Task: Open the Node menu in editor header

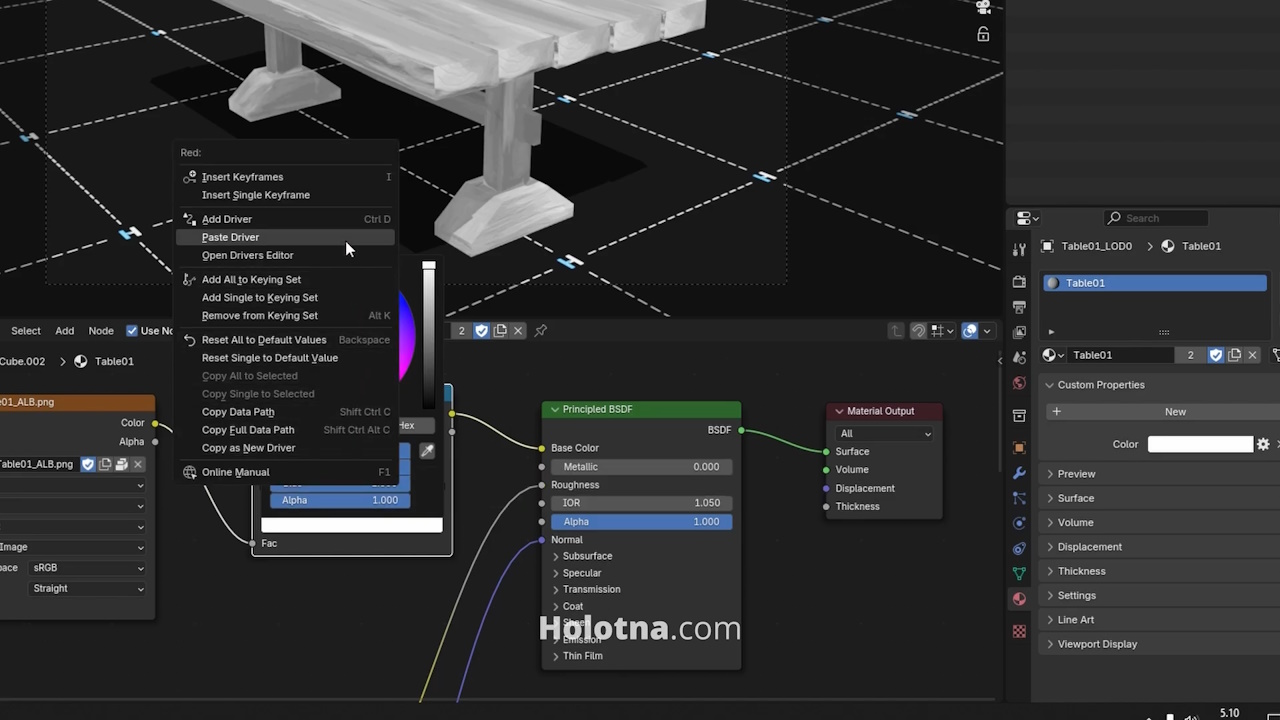Action: 101,331
